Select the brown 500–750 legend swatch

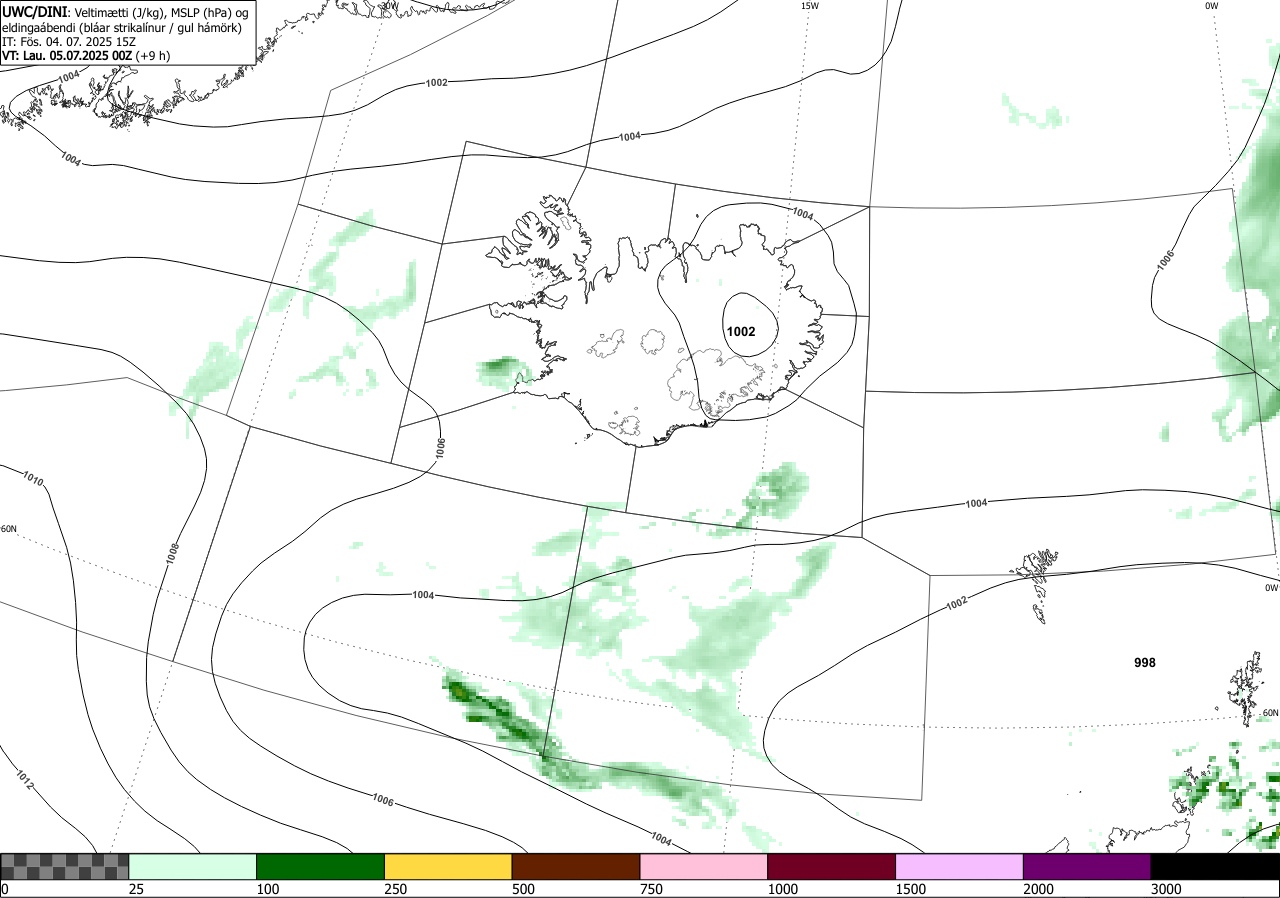(x=576, y=866)
